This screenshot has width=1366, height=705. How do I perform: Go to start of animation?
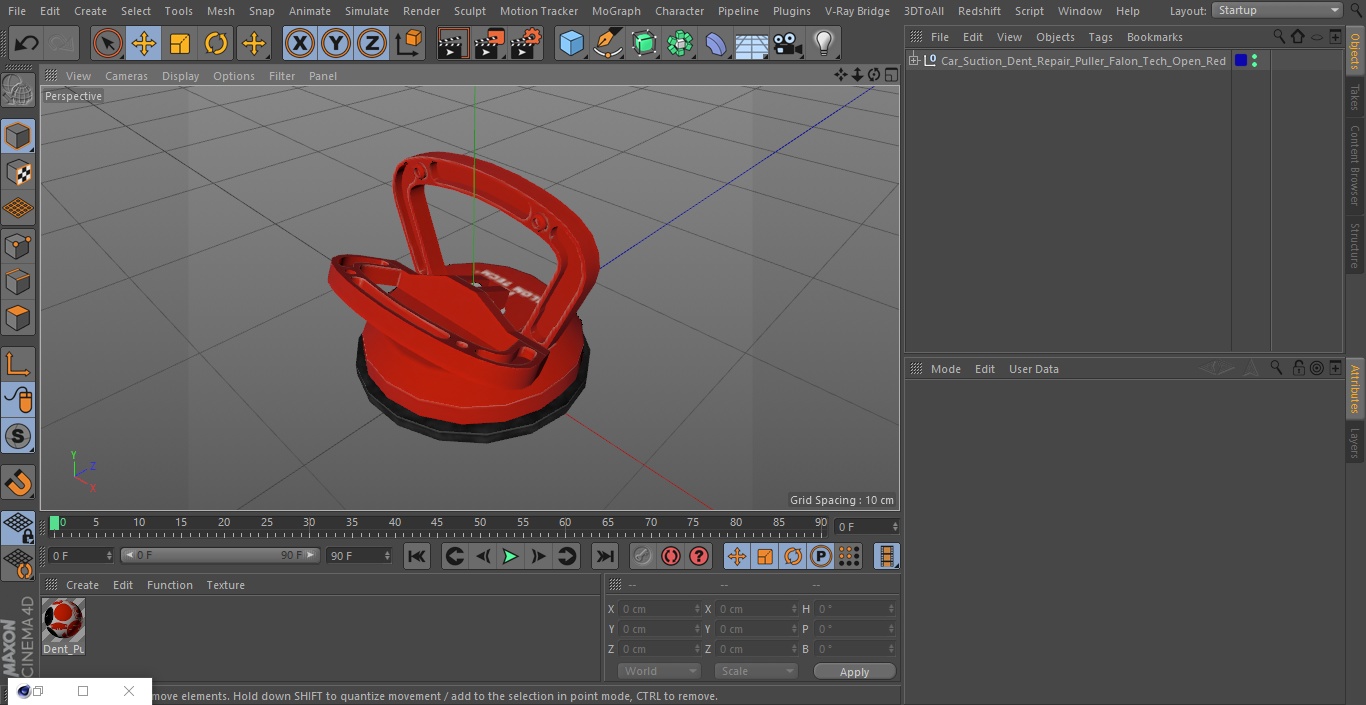click(x=417, y=556)
